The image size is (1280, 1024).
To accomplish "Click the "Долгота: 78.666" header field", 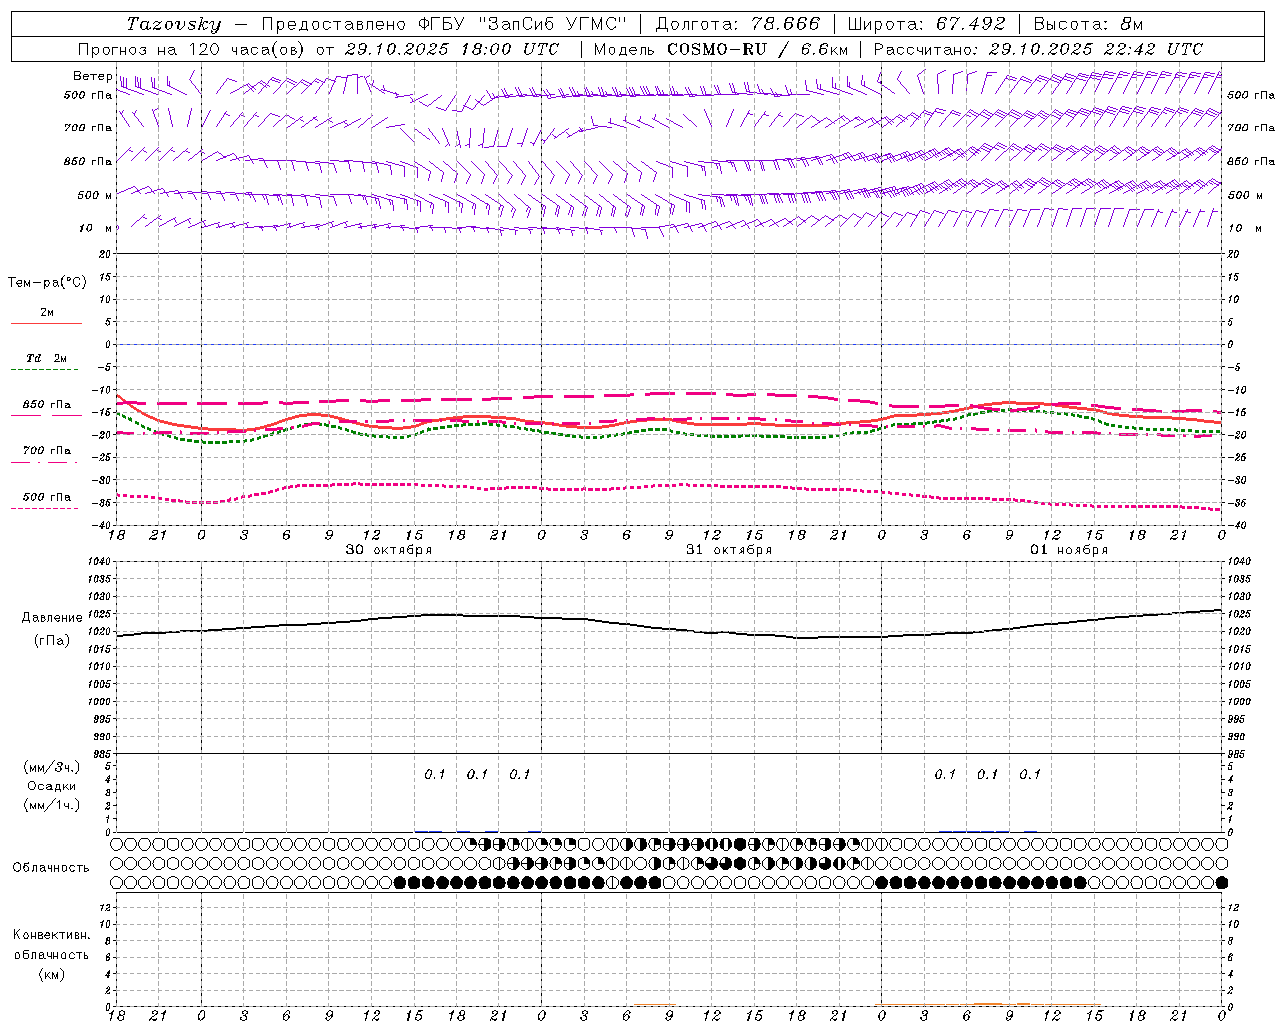I will (x=737, y=24).
